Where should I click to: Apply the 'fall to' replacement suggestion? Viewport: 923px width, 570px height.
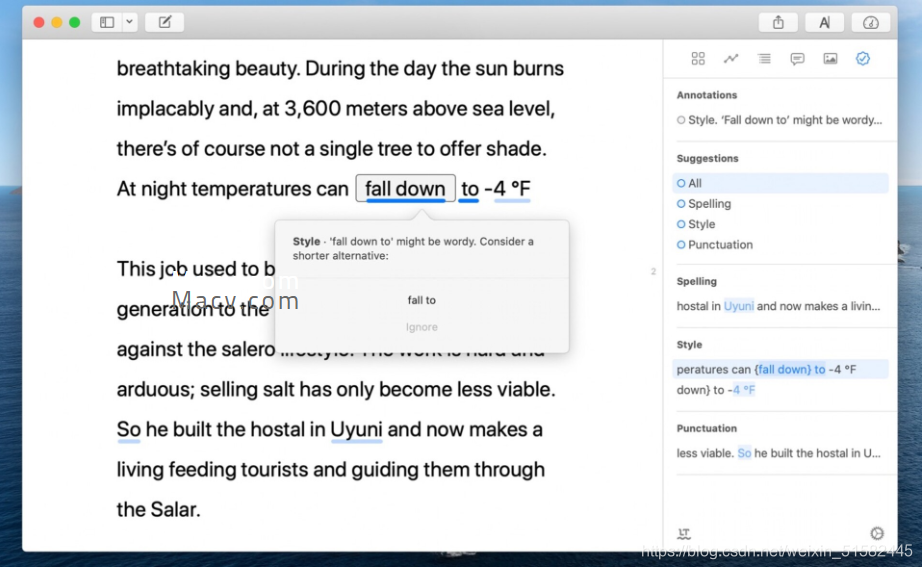pyautogui.click(x=421, y=300)
